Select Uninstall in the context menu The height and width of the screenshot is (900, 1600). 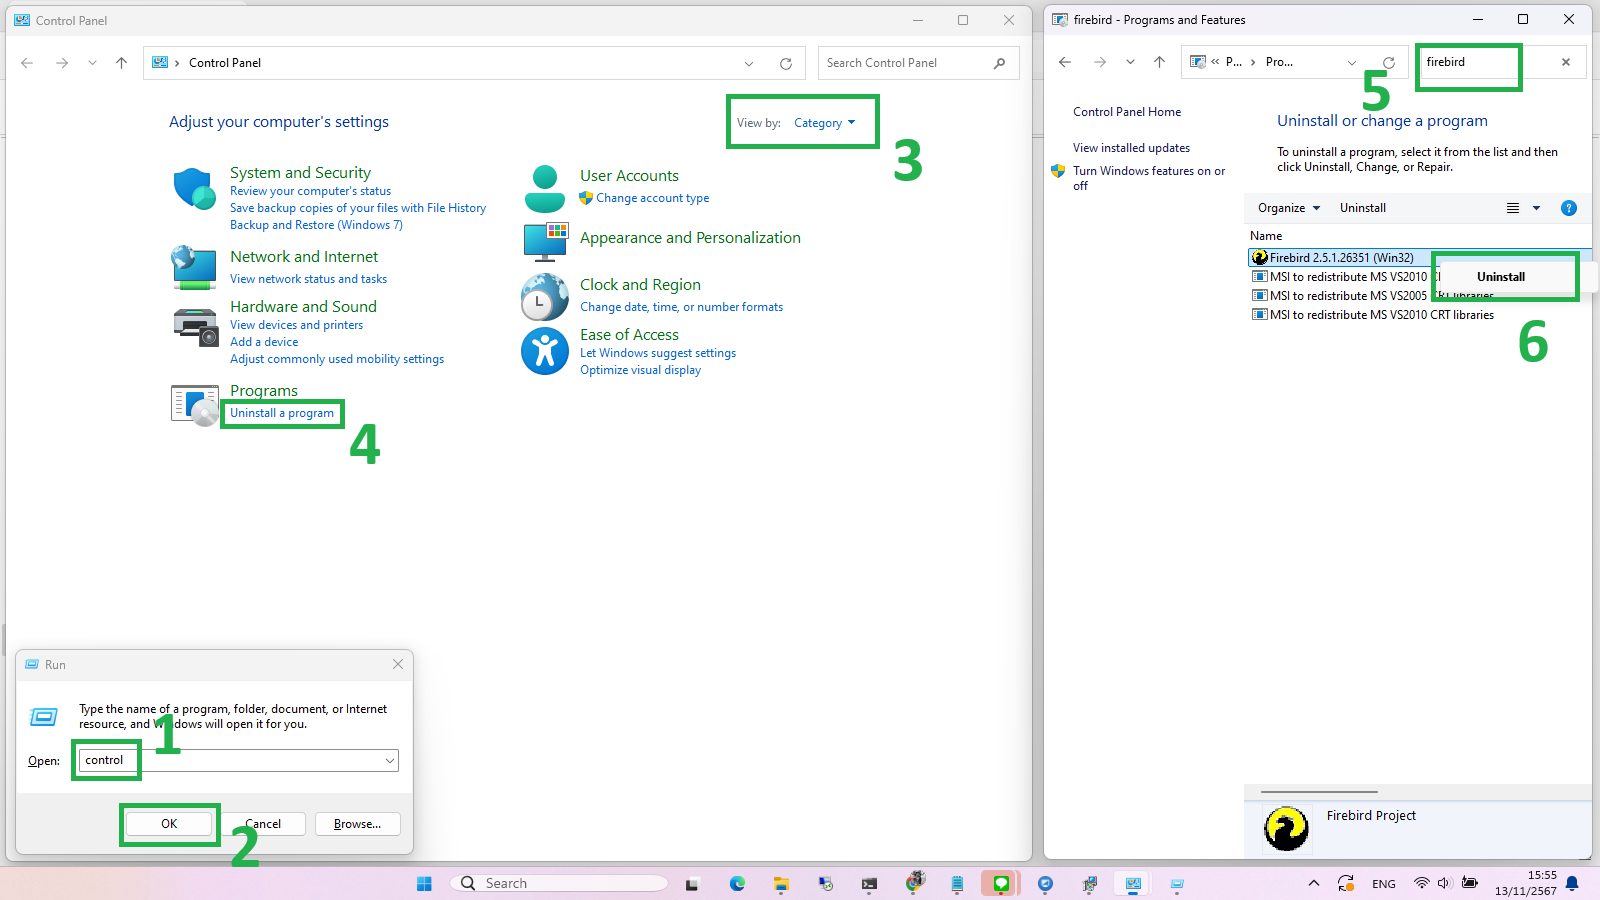1501,277
